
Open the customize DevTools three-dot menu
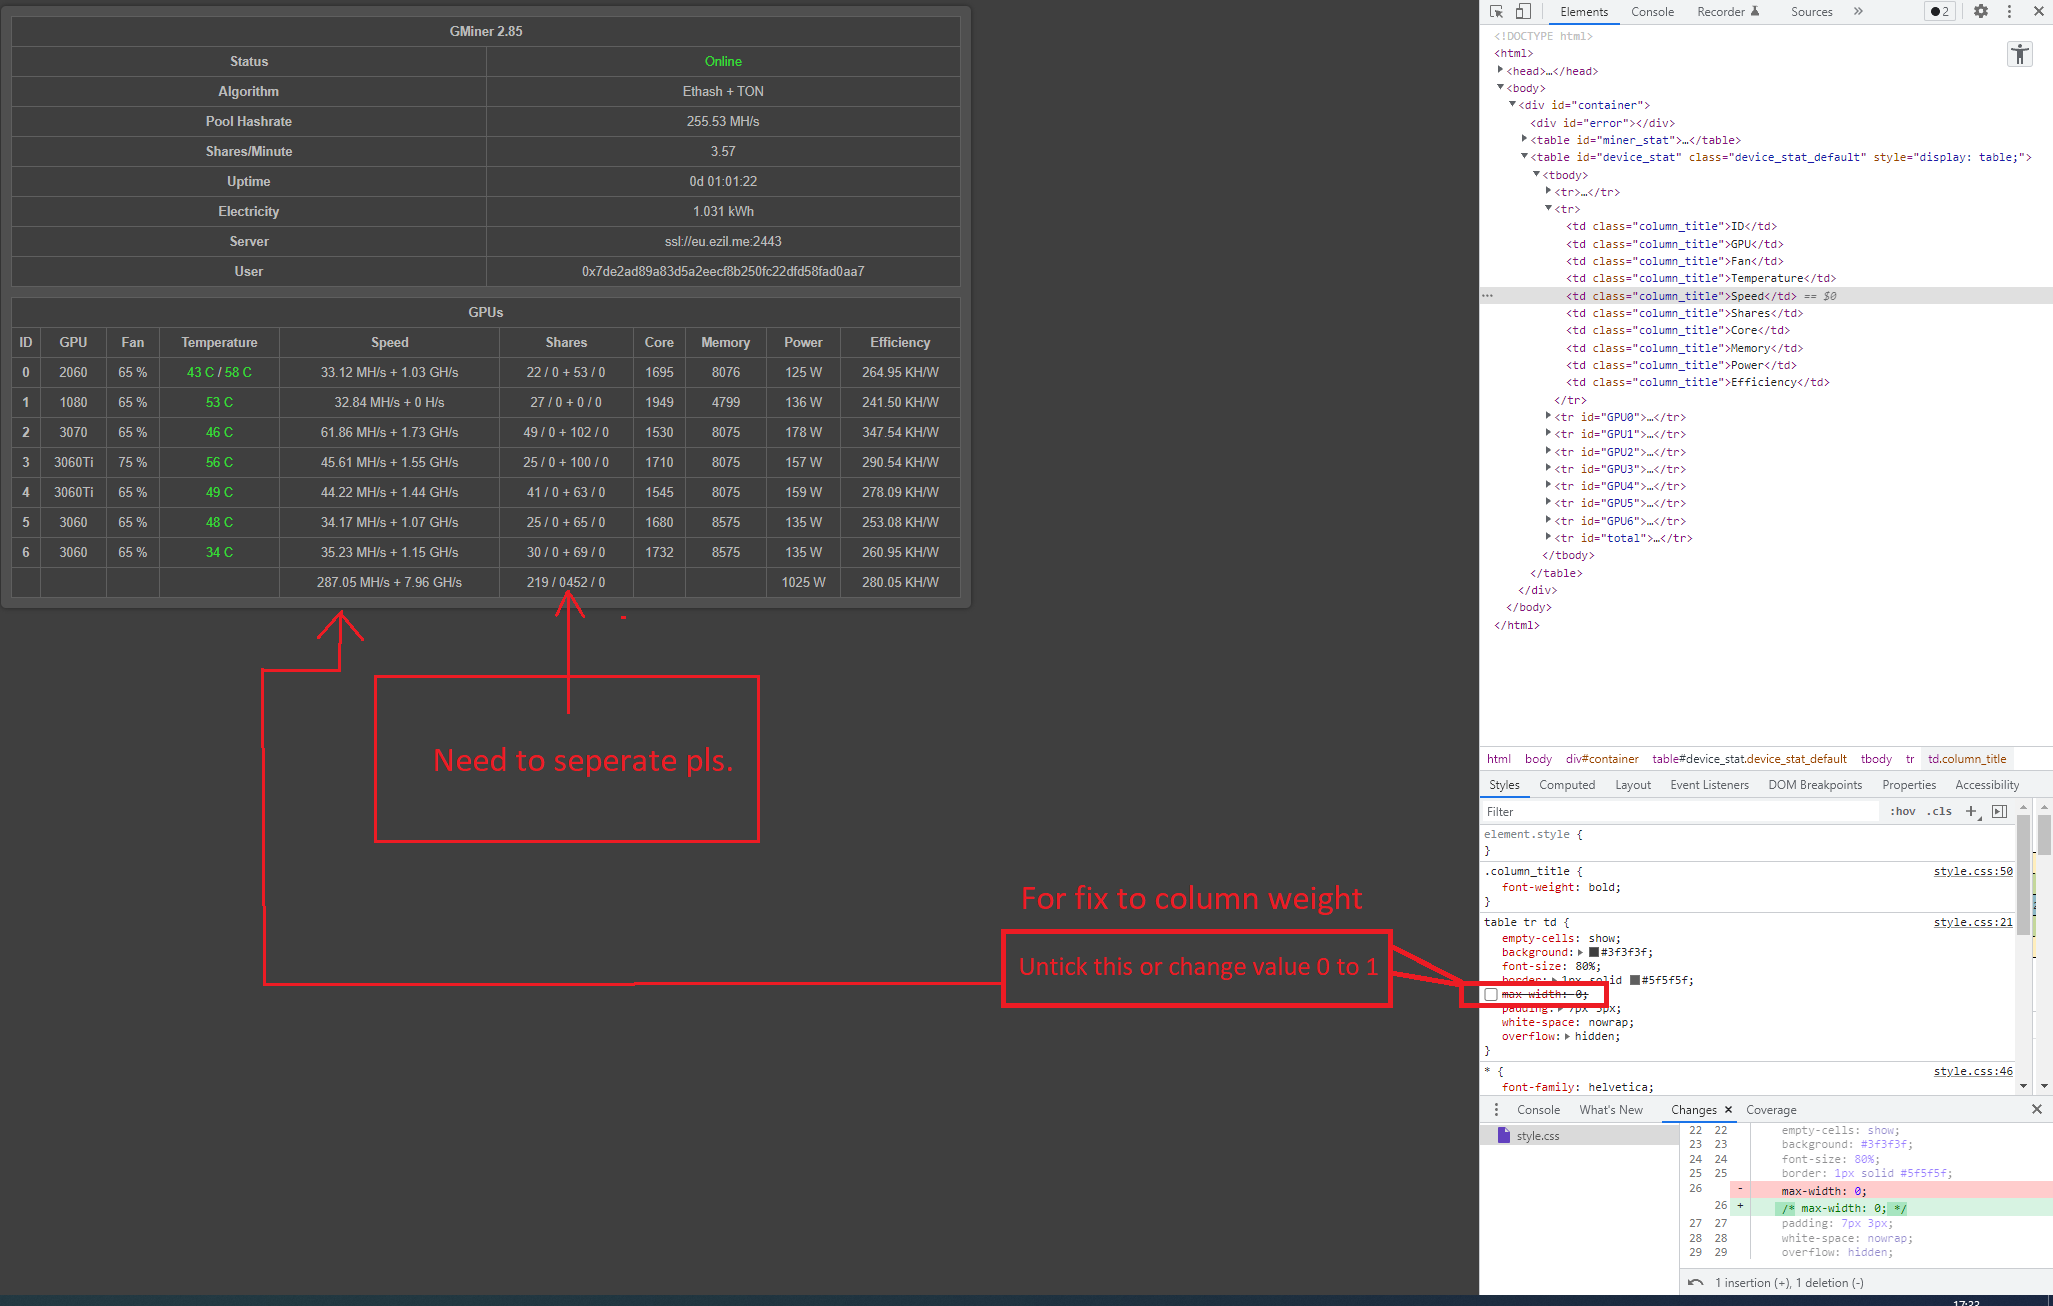(2010, 11)
